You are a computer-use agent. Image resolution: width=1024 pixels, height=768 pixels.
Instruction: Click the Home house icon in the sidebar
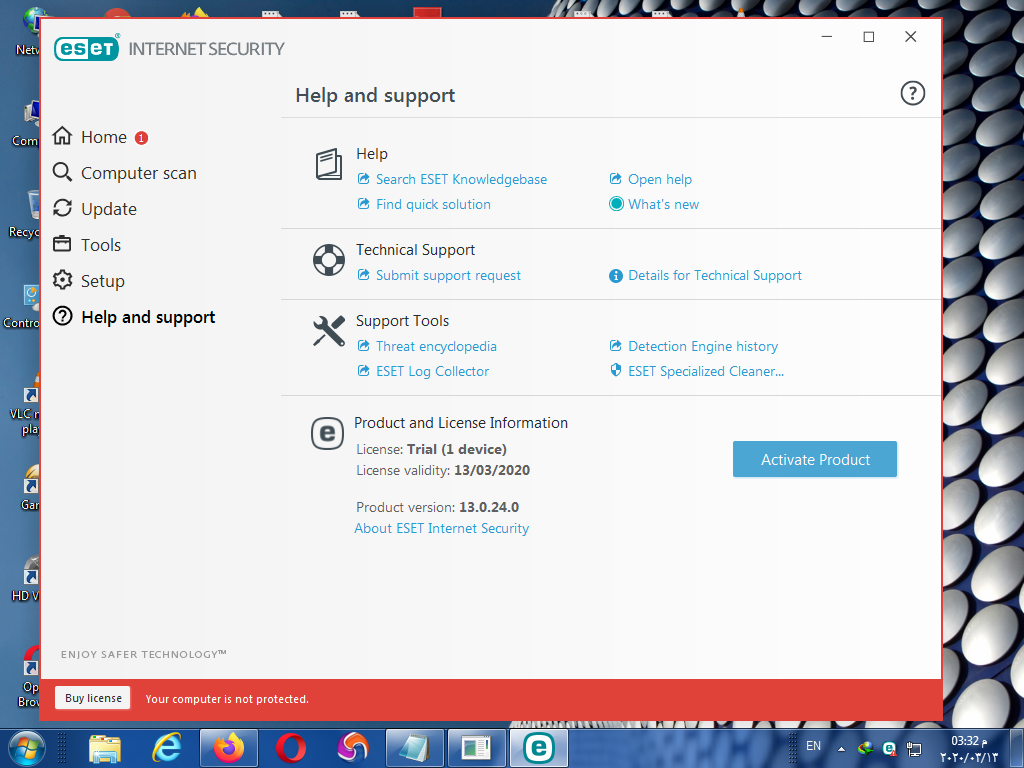62,136
